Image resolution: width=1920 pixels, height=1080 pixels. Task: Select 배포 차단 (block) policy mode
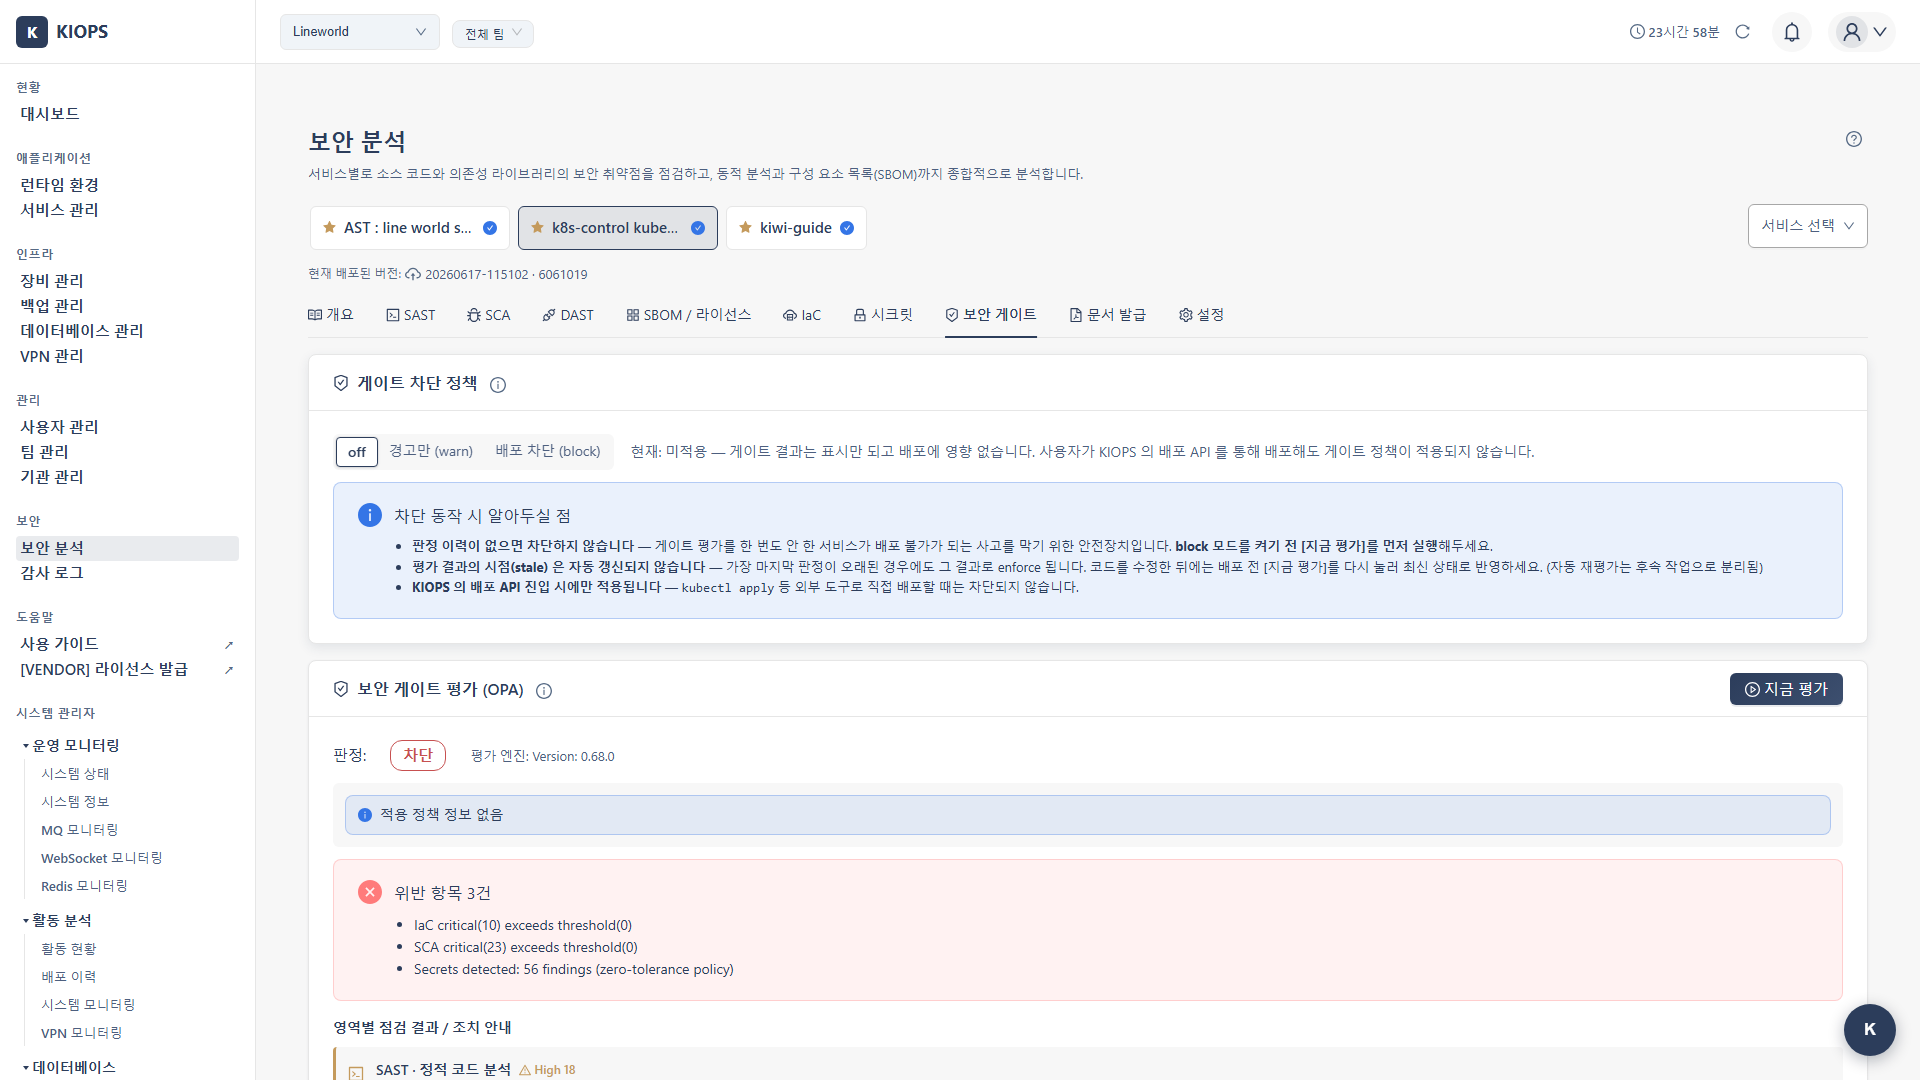click(548, 452)
